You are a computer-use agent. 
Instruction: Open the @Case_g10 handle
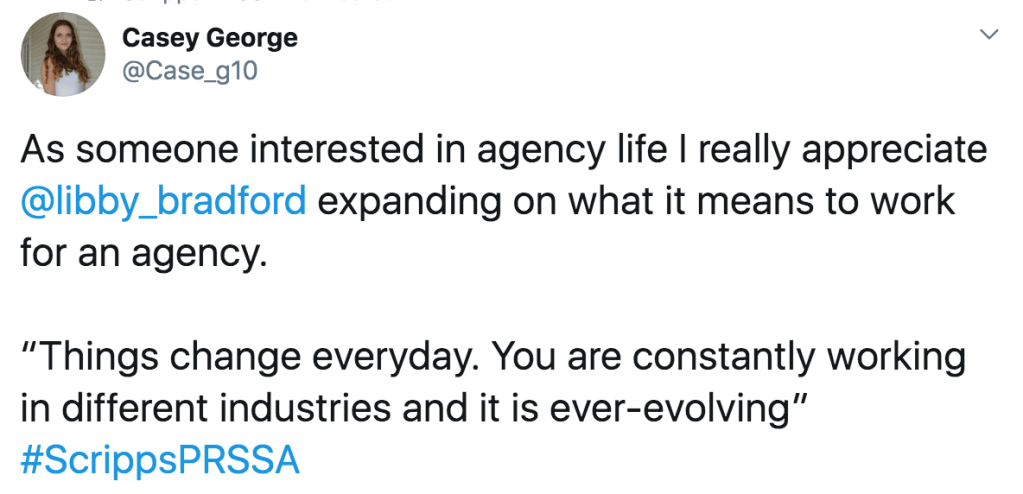[x=189, y=72]
